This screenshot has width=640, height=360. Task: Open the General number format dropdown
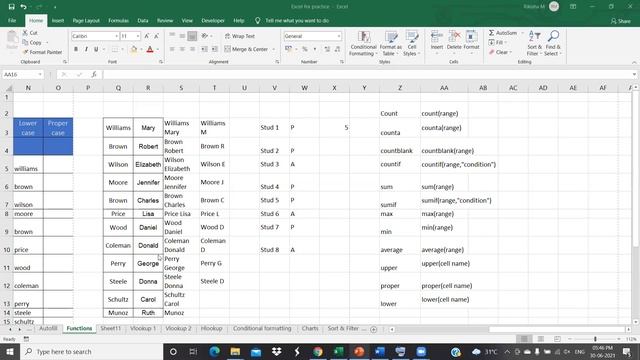coord(339,36)
